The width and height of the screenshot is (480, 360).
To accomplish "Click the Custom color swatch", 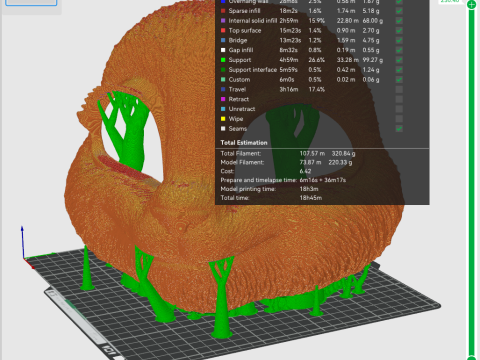I will [223, 80].
